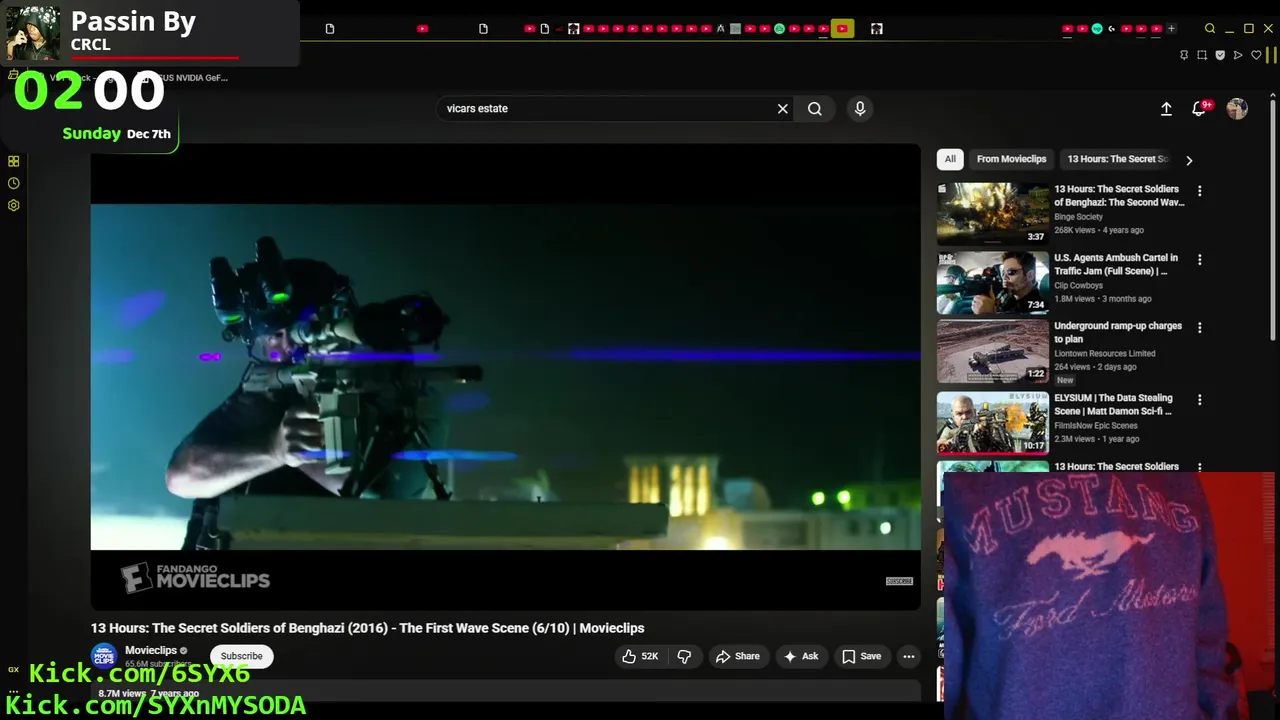The width and height of the screenshot is (1280, 720).
Task: Click the player play icon in browser toolbar
Action: (x=1238, y=55)
